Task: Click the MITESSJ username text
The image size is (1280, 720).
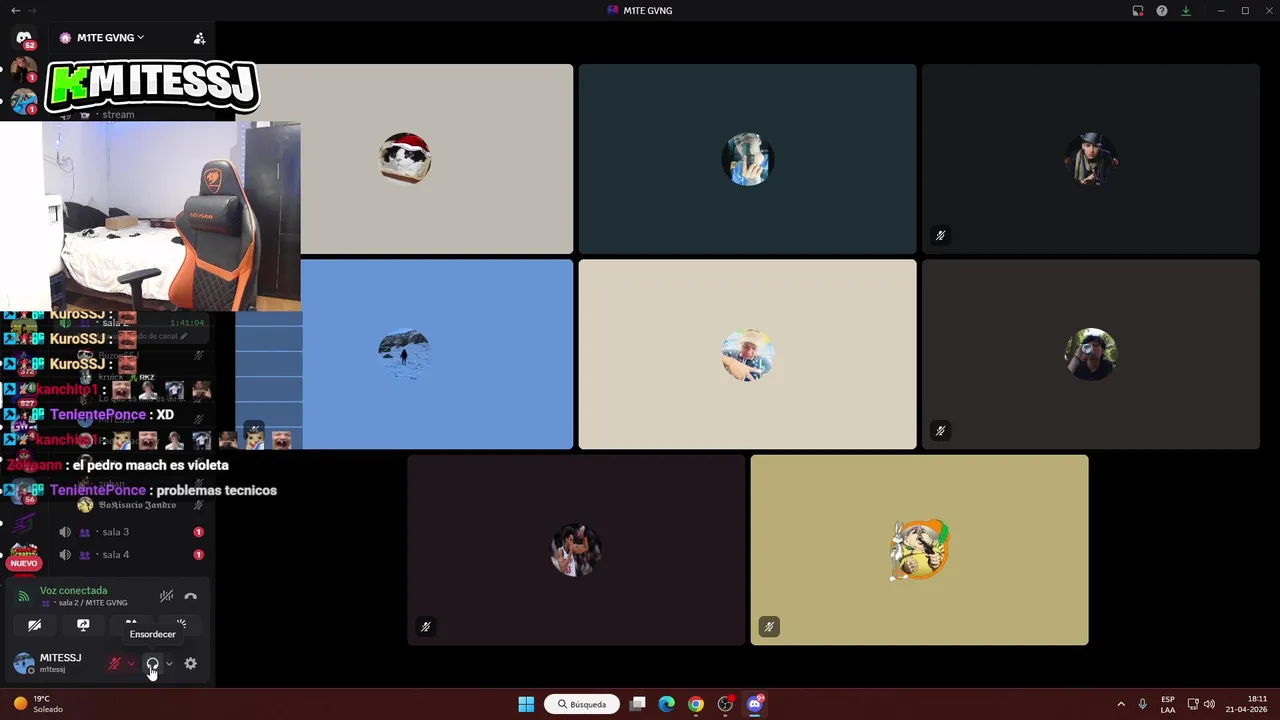Action: coord(60,658)
